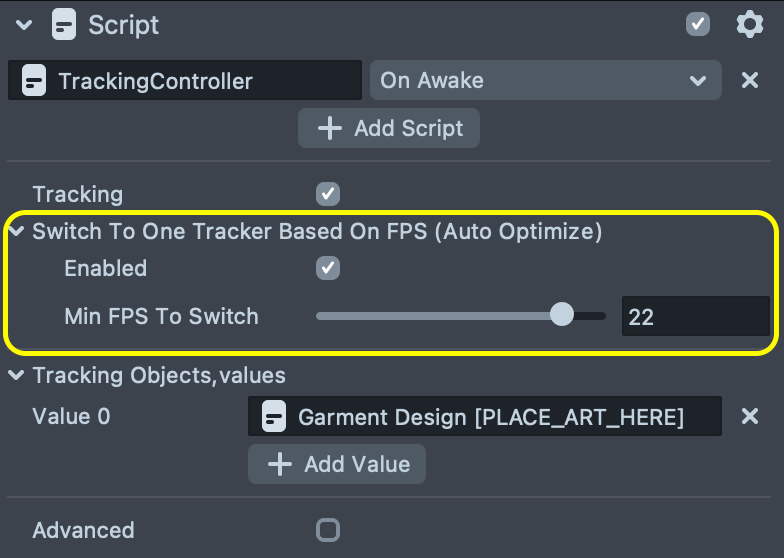Toggle the Script component enabled checkbox
Image resolution: width=784 pixels, height=558 pixels.
coord(698,24)
